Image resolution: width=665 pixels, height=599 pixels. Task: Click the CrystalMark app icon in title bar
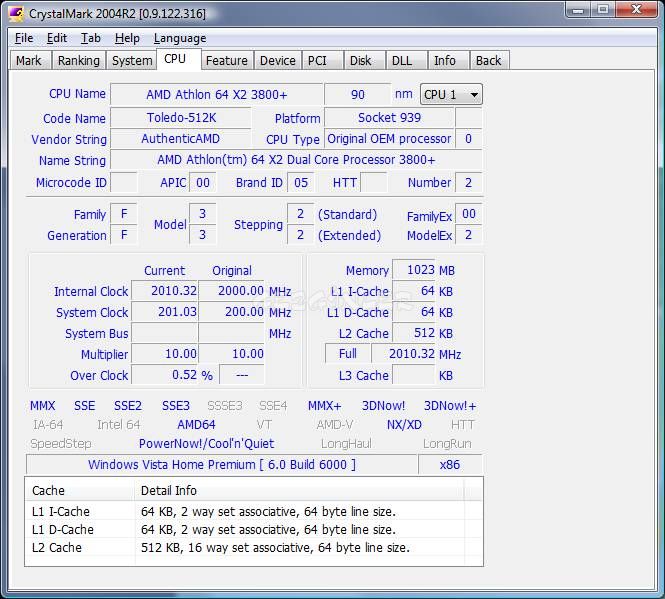click(x=16, y=14)
